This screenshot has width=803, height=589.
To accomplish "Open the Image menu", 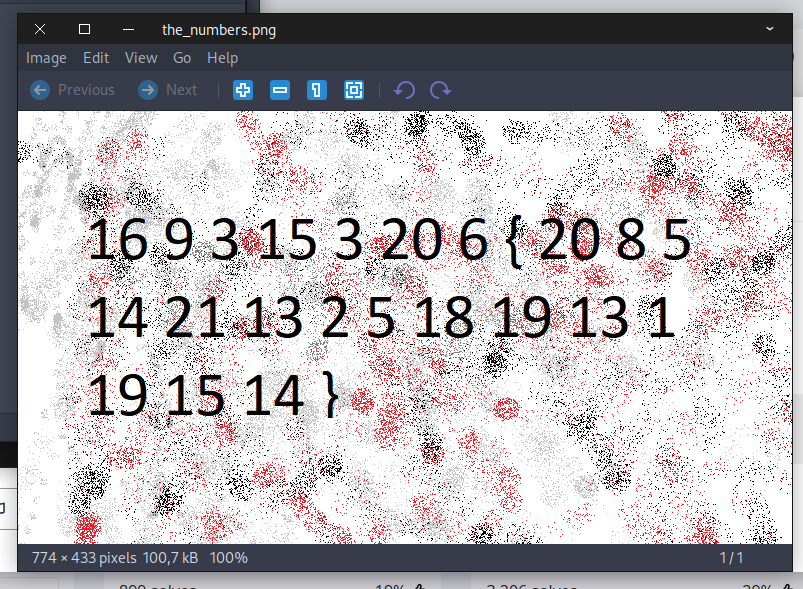I will [46, 58].
